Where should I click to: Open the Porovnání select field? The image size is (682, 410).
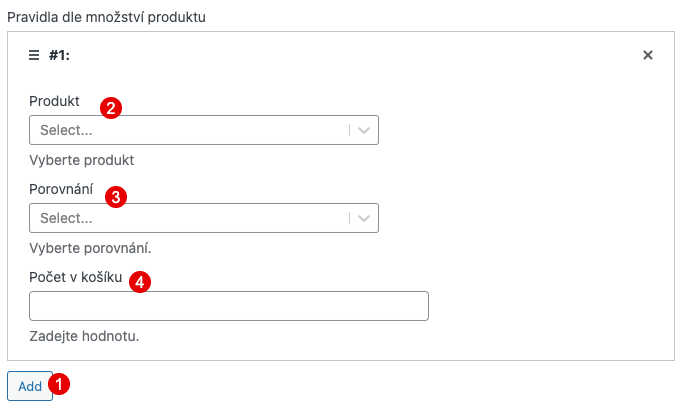204,218
